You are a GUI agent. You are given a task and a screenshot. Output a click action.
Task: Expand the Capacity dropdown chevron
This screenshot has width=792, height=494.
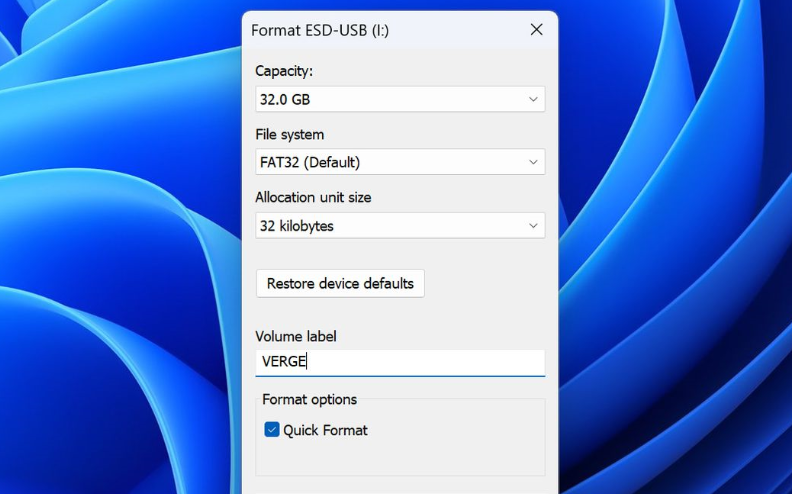[533, 99]
